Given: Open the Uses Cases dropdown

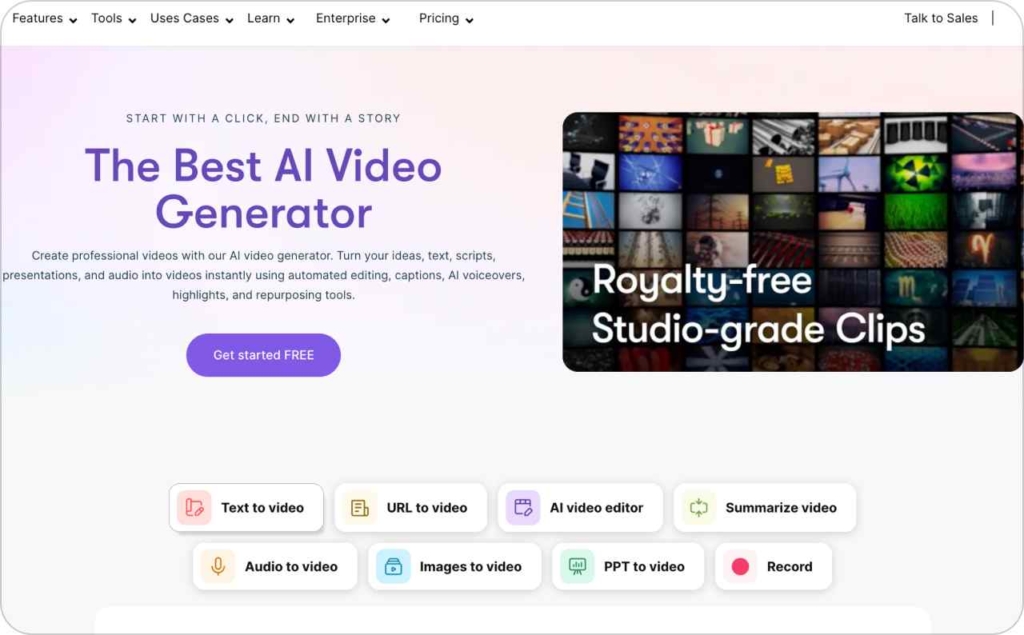Looking at the screenshot, I should point(229,18).
